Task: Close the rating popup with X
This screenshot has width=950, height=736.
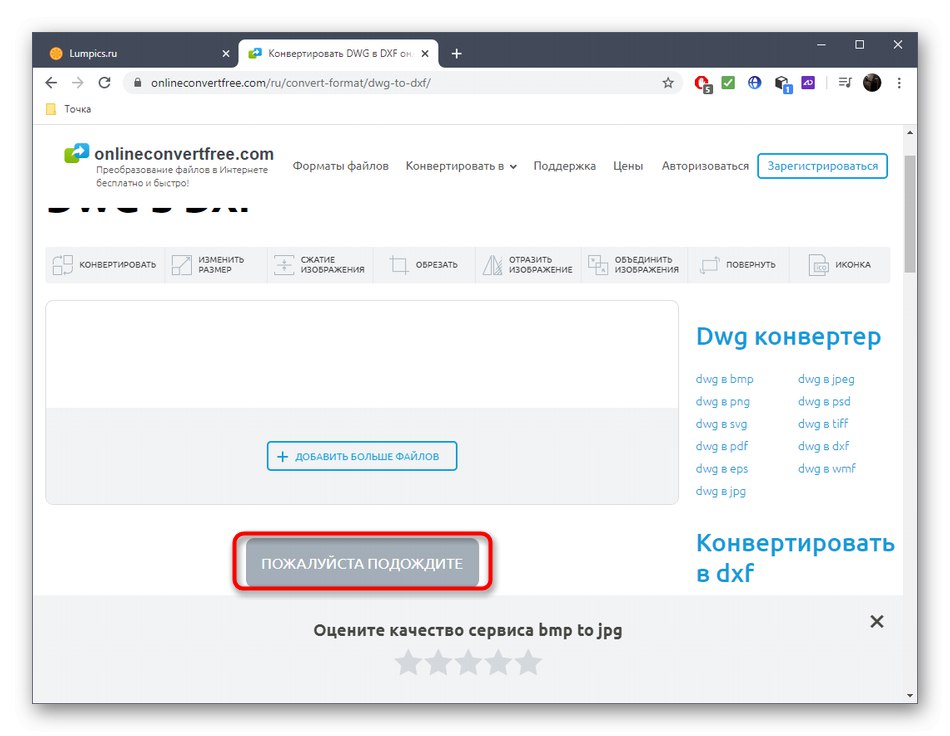Action: (877, 622)
